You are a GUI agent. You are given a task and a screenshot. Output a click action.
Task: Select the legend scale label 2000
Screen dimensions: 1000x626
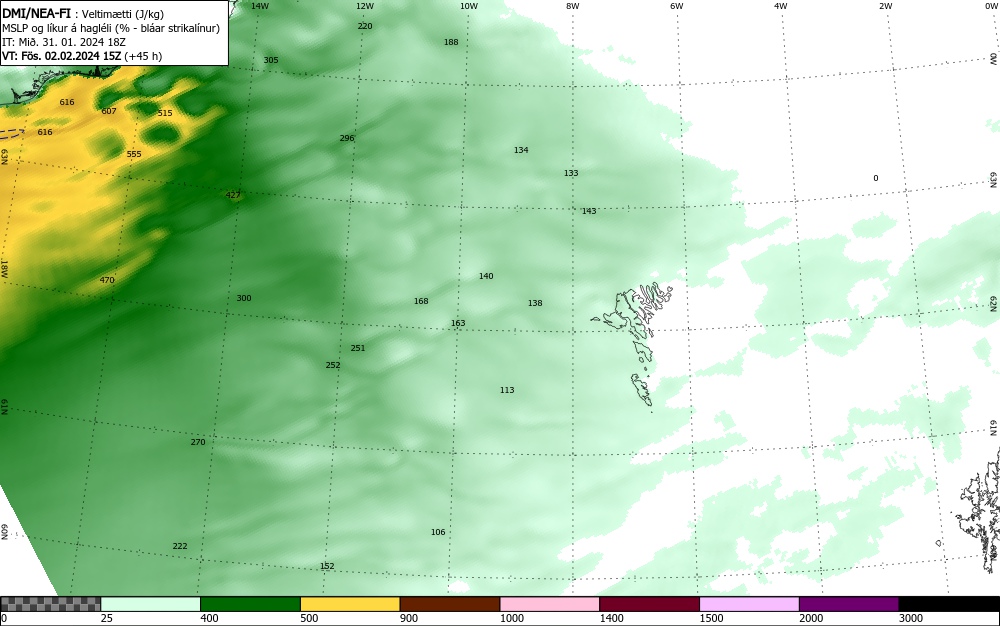pyautogui.click(x=811, y=618)
